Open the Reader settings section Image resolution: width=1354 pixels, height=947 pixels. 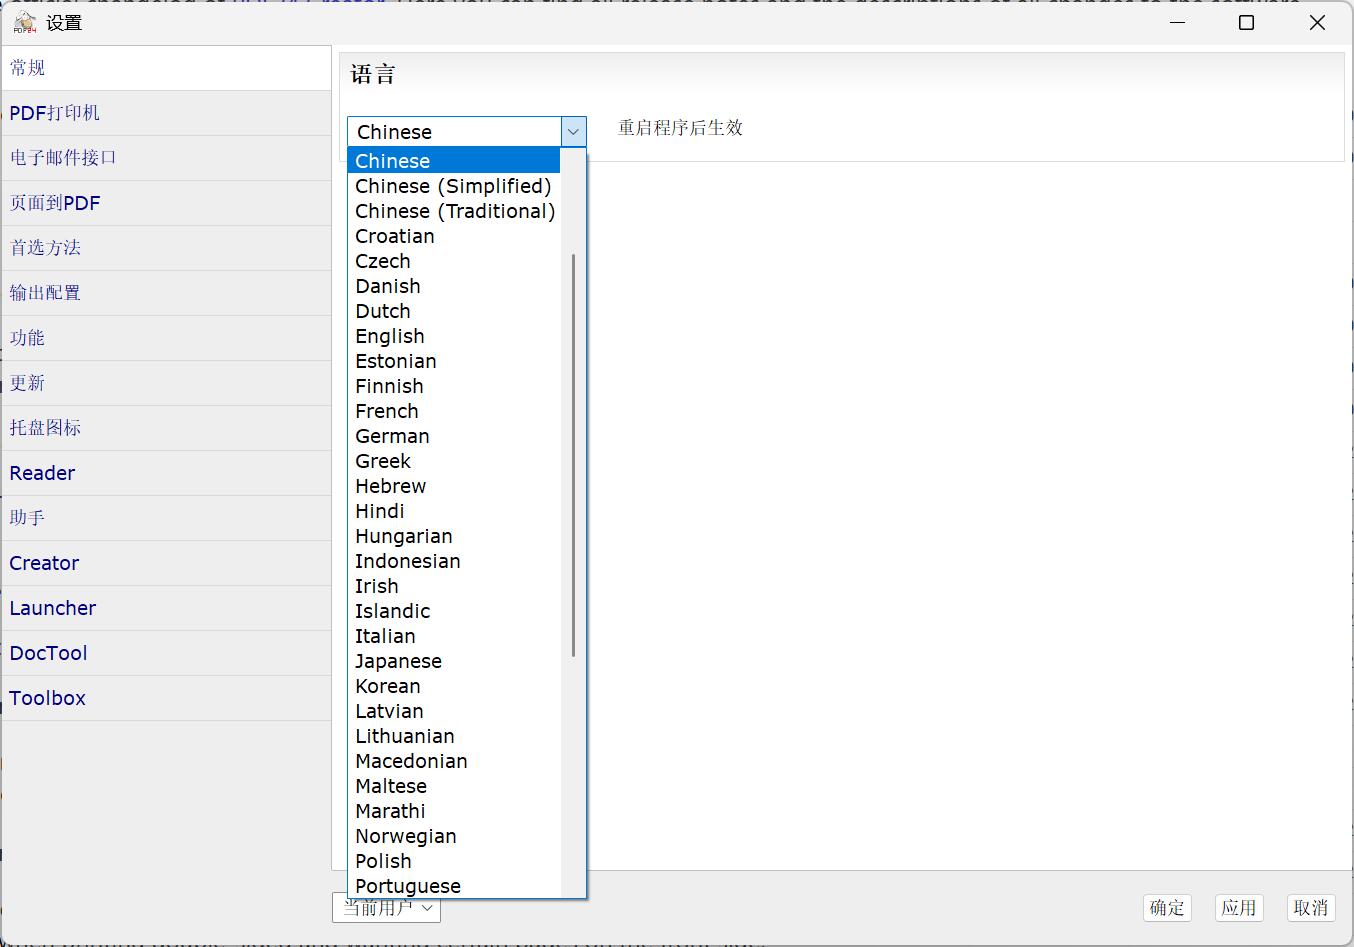click(42, 473)
